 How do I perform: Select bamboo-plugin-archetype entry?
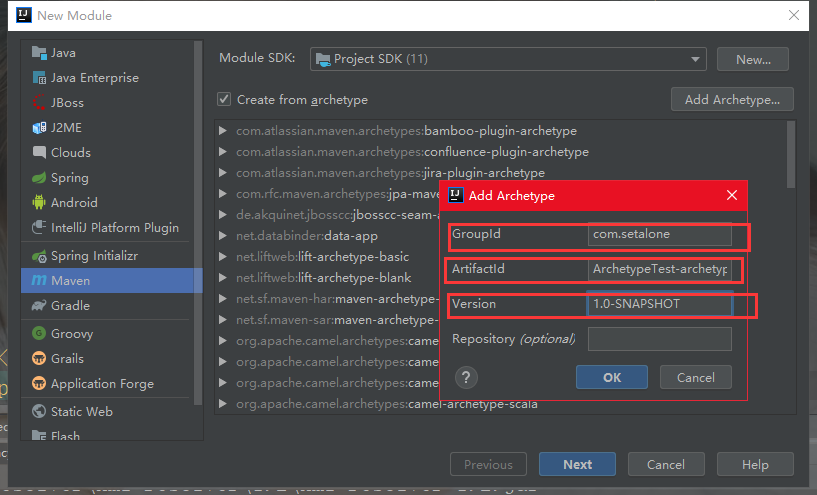tap(406, 130)
